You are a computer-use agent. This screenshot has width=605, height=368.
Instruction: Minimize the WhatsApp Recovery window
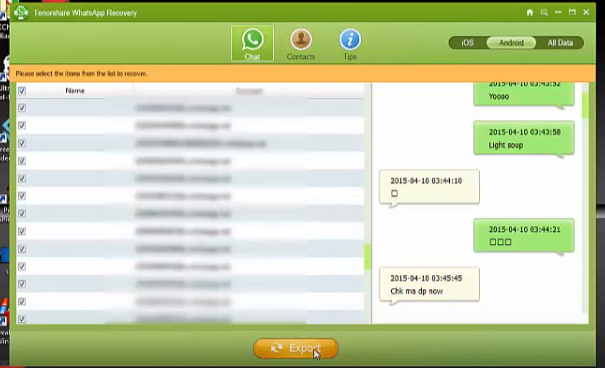click(558, 12)
